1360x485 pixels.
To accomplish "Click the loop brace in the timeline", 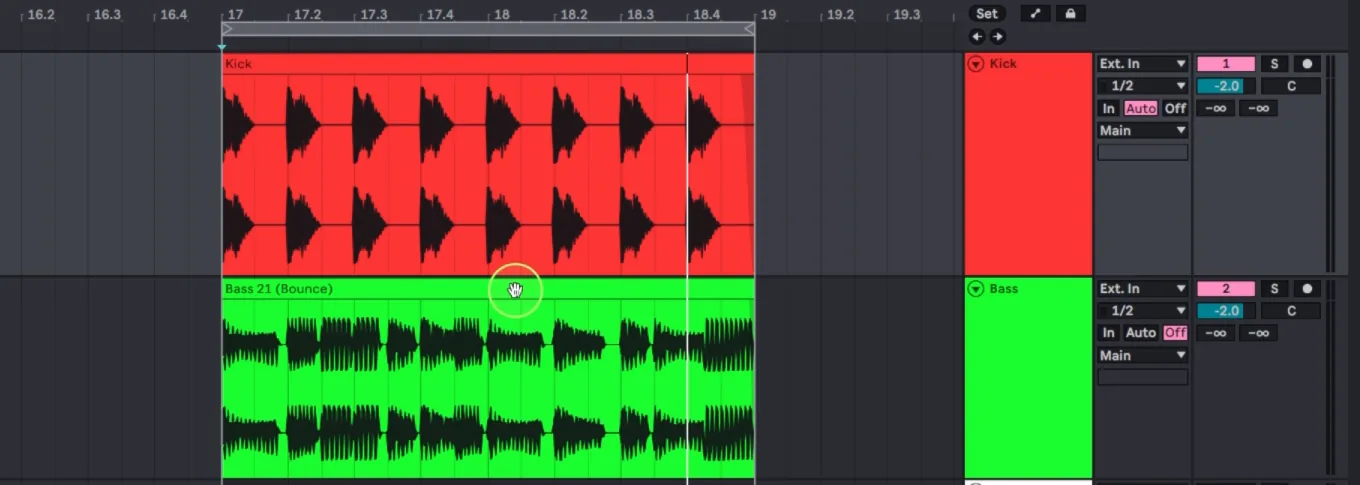I will [488, 29].
